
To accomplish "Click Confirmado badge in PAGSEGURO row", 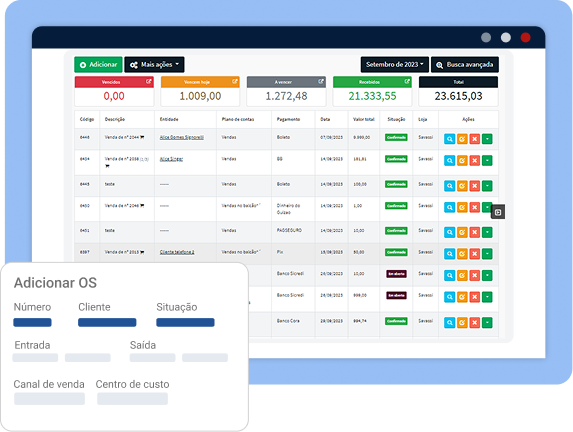I will click(396, 231).
